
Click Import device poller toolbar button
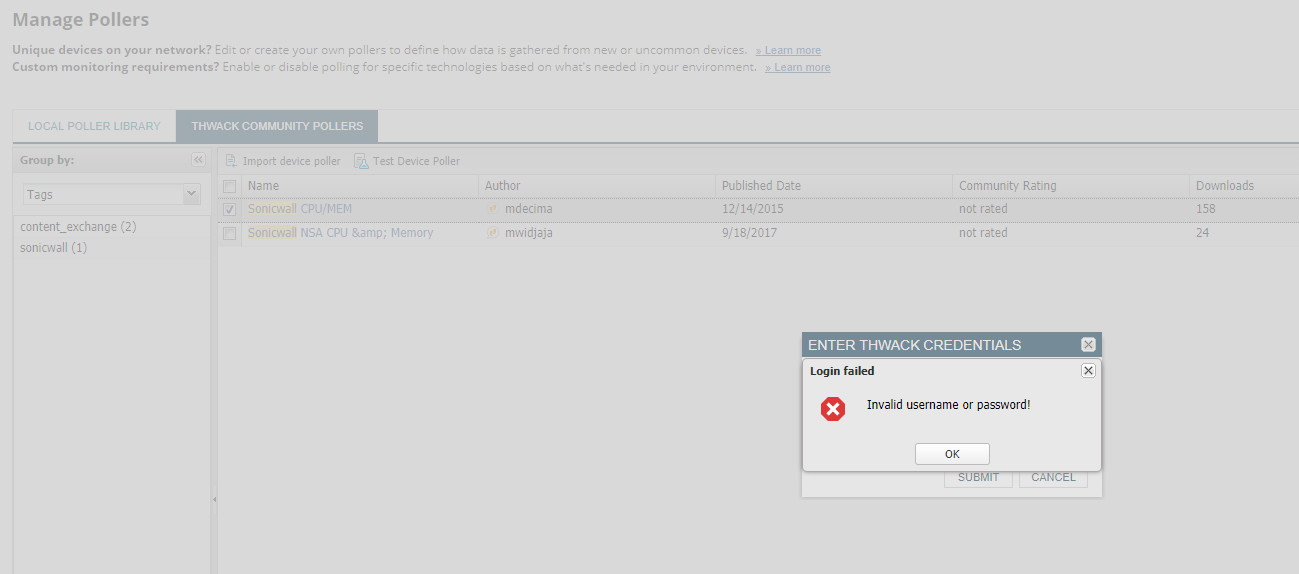pyautogui.click(x=283, y=161)
